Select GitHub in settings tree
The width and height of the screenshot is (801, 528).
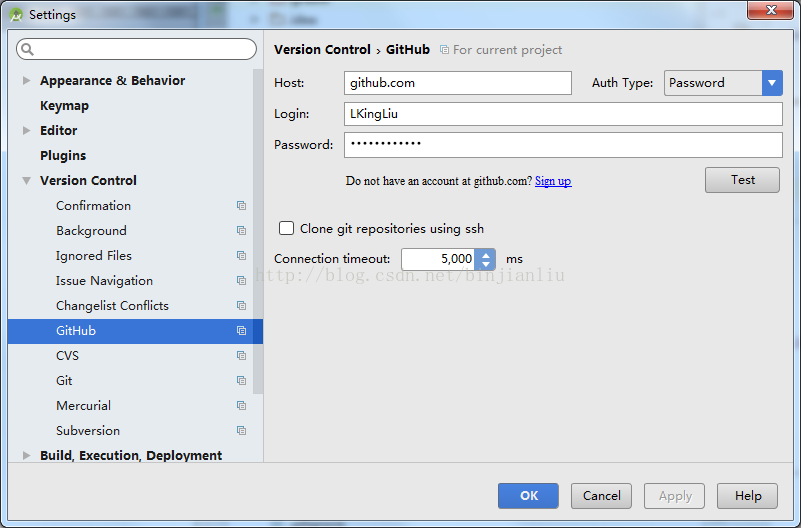point(135,331)
